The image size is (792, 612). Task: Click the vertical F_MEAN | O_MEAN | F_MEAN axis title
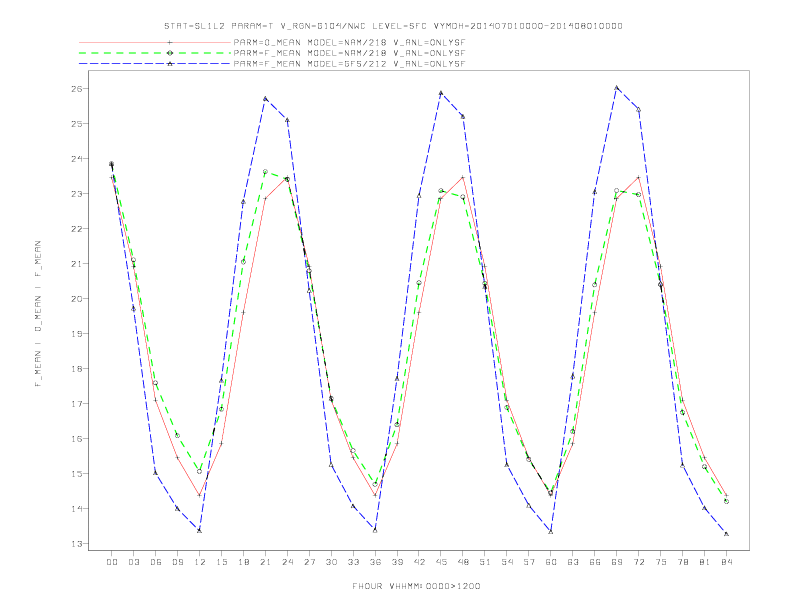[38, 314]
